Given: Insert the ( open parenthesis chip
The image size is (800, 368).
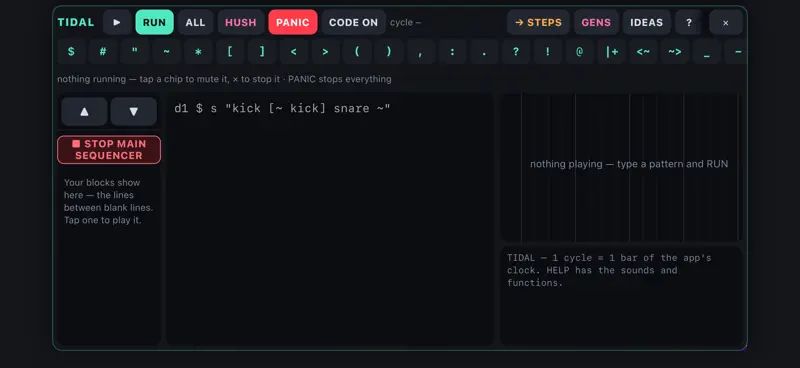Looking at the screenshot, I should [357, 52].
